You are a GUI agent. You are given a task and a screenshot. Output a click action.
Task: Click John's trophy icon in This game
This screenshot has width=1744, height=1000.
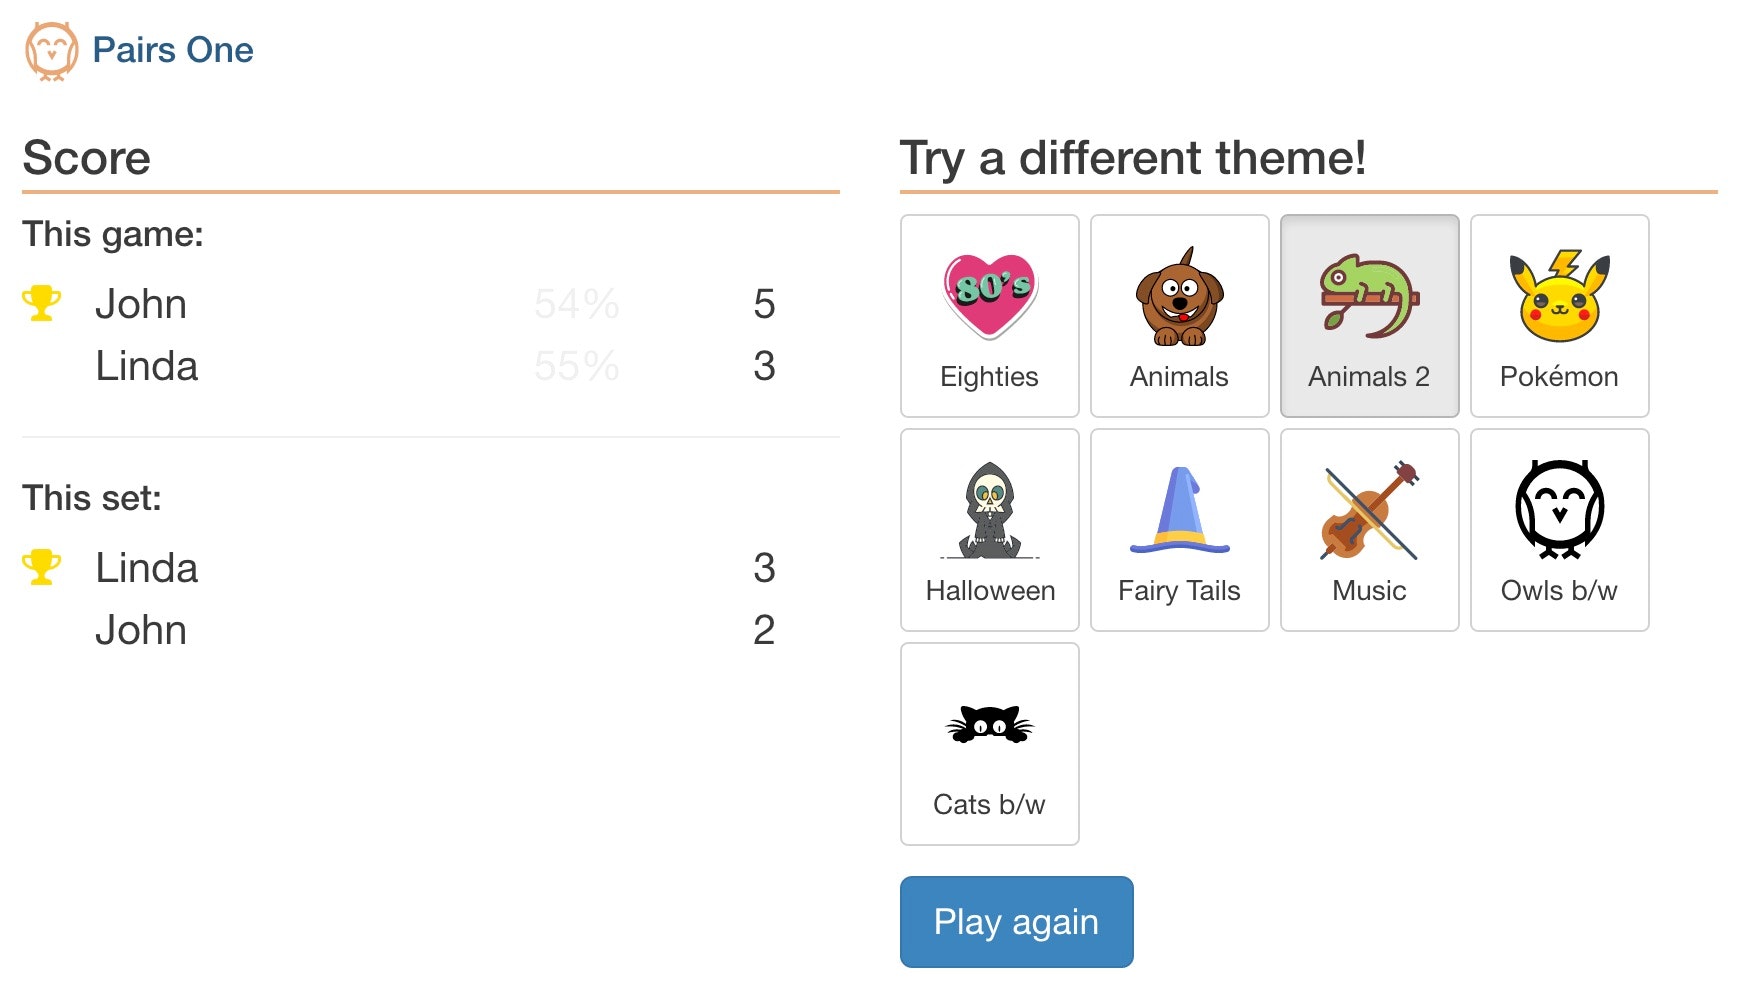point(41,303)
